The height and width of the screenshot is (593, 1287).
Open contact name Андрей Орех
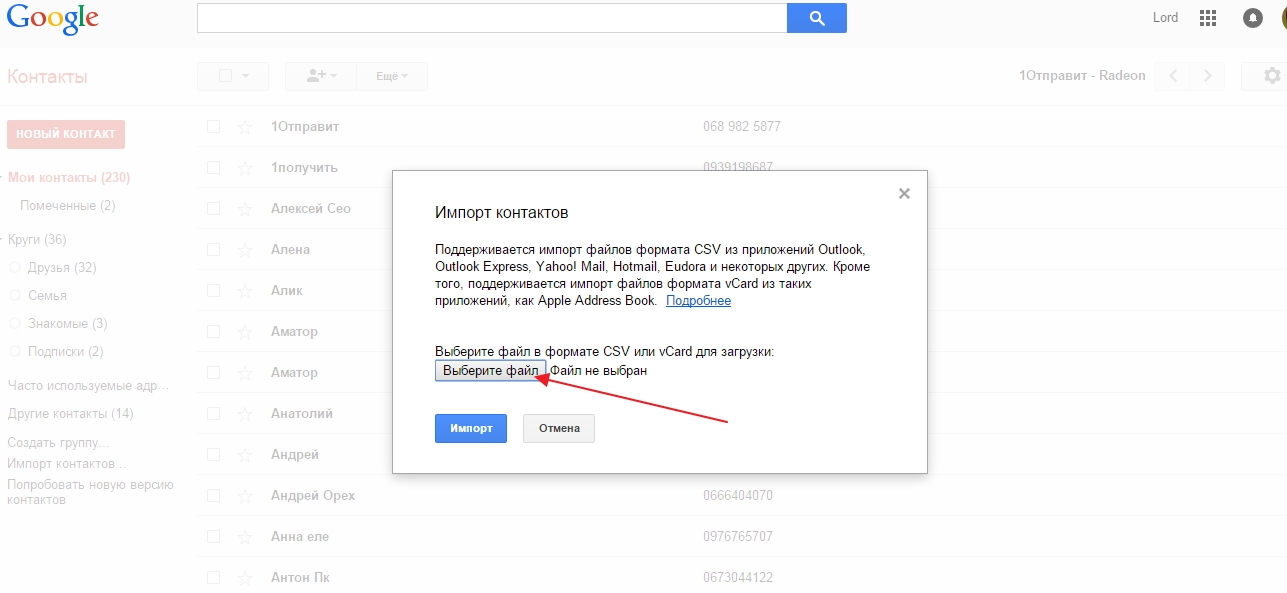coord(313,496)
